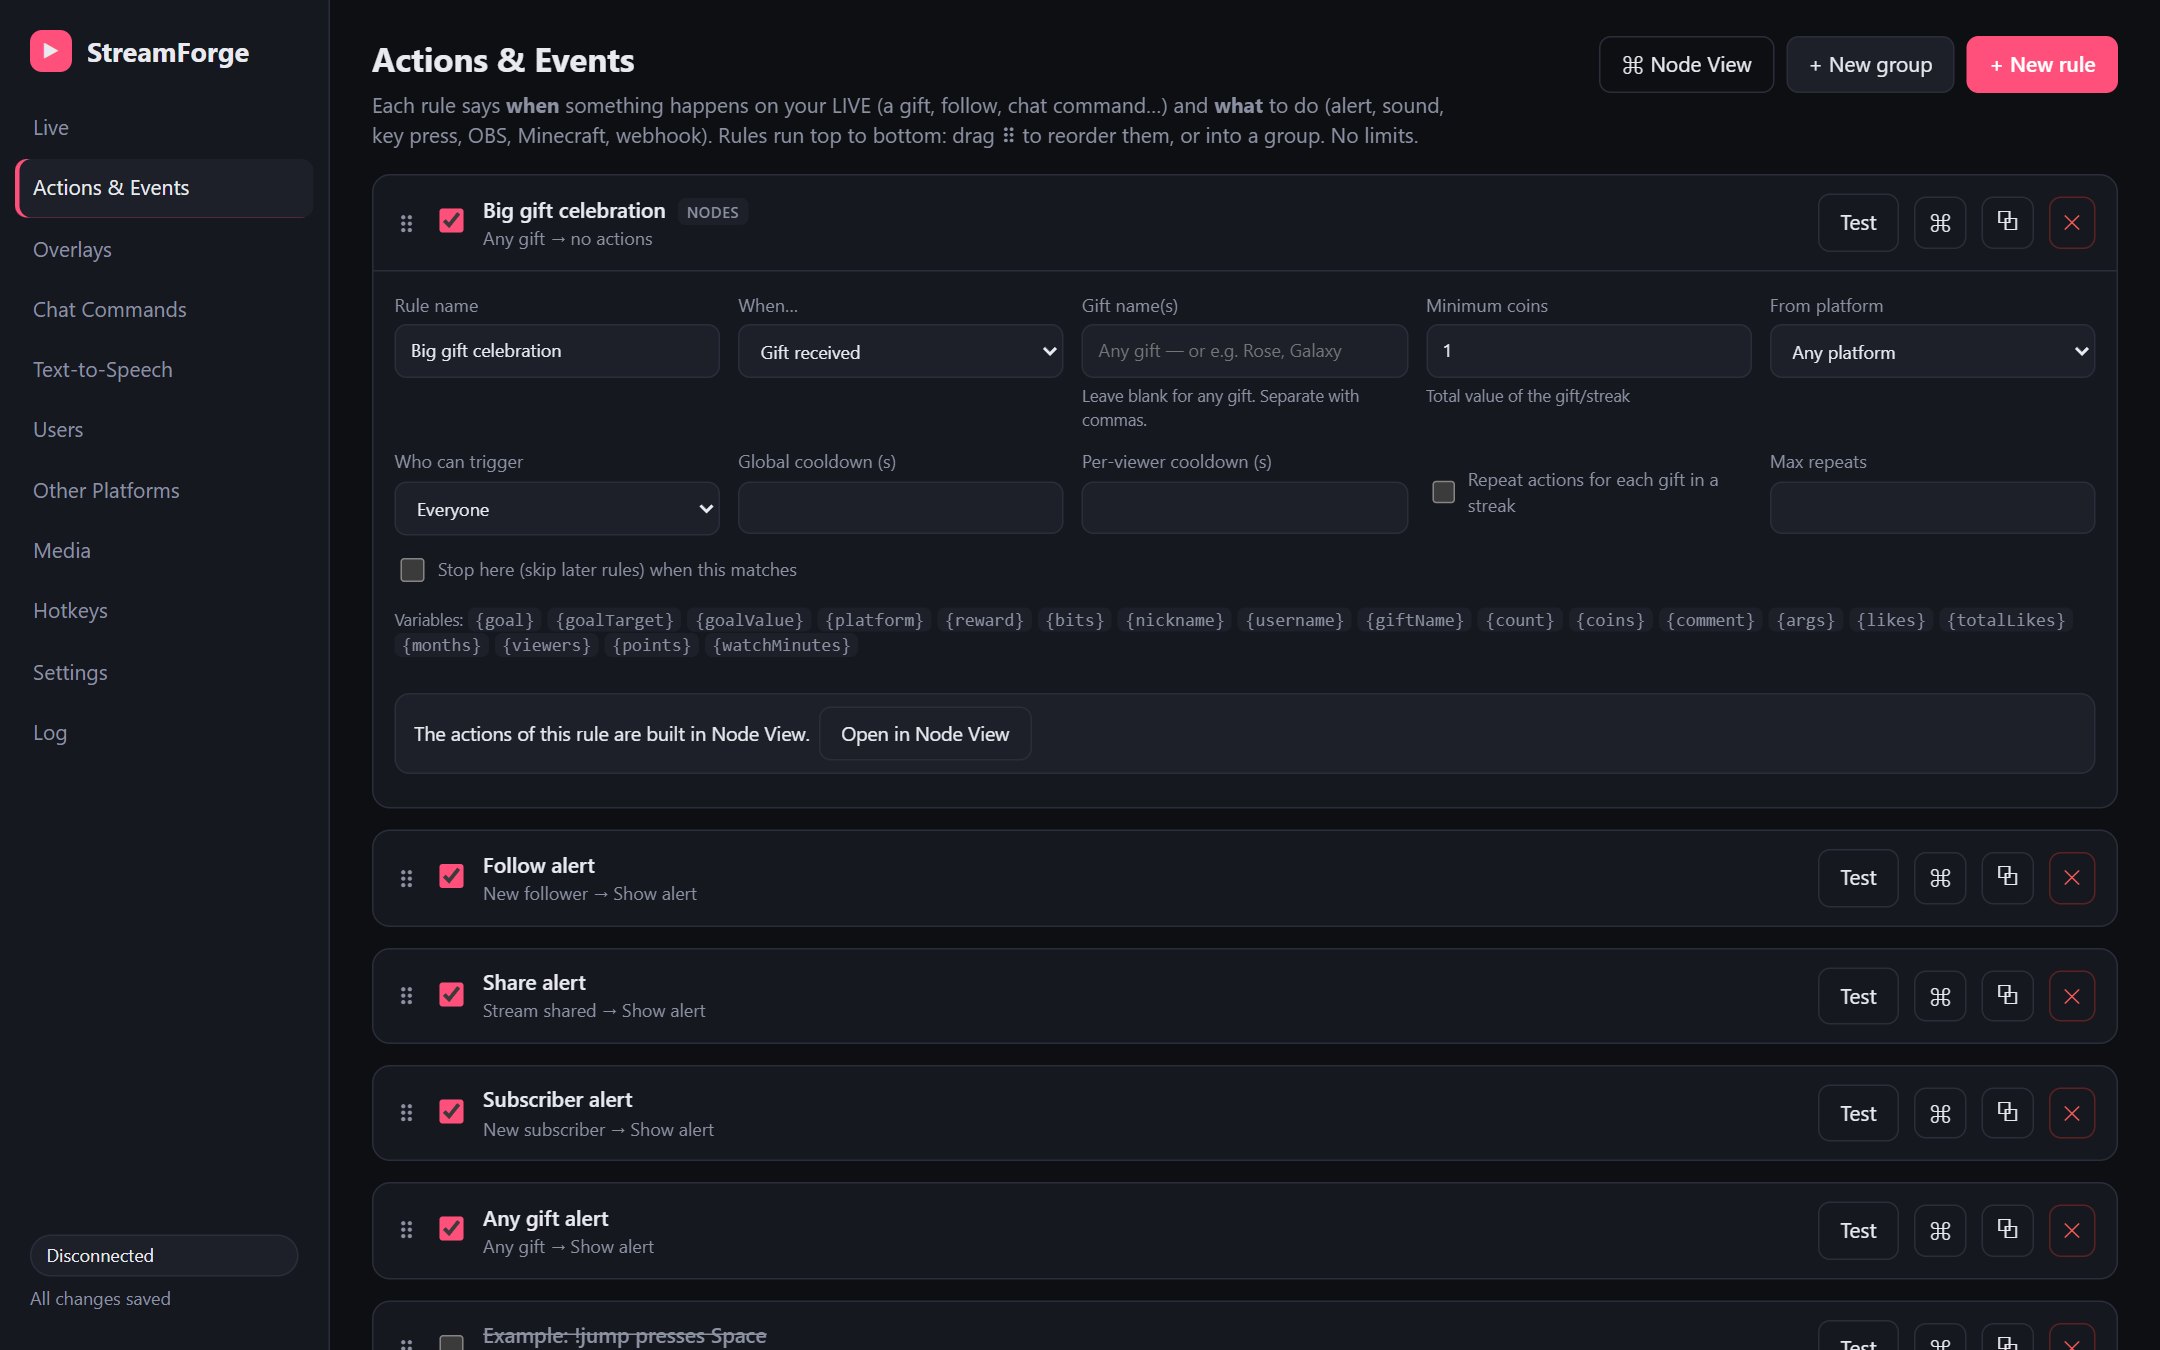Screen dimensions: 2160x1350
Task: Enable repeat actions for each gift in streak
Action: click(x=1443, y=492)
